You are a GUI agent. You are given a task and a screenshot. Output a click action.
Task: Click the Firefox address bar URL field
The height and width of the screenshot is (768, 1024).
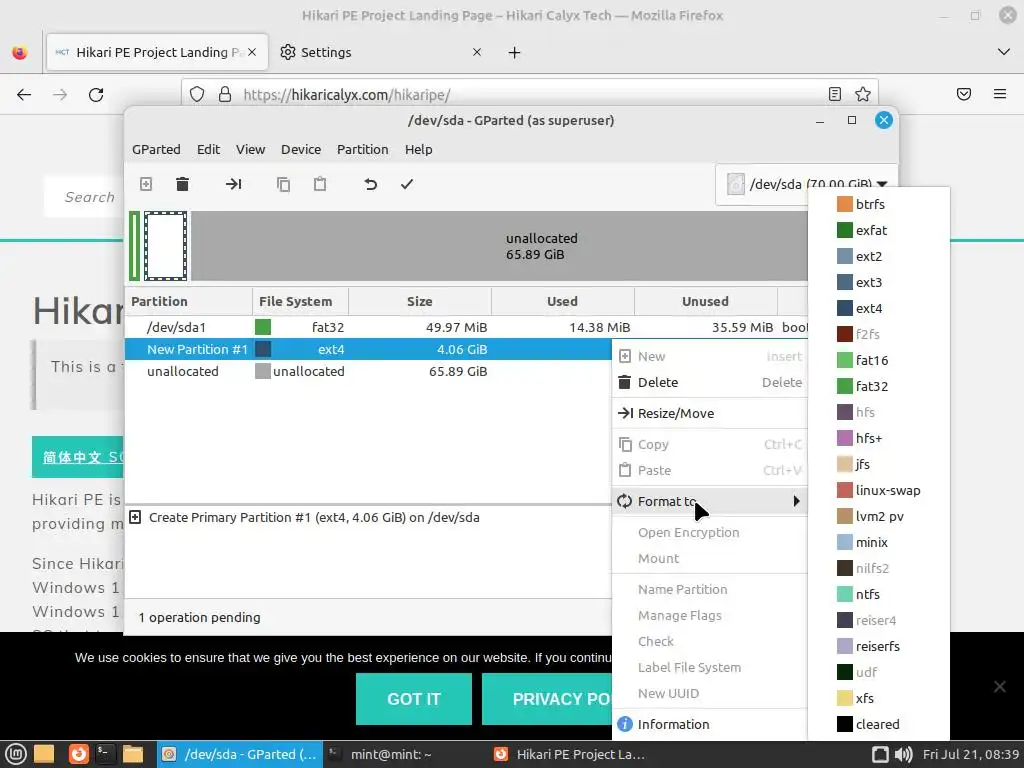[x=529, y=95]
